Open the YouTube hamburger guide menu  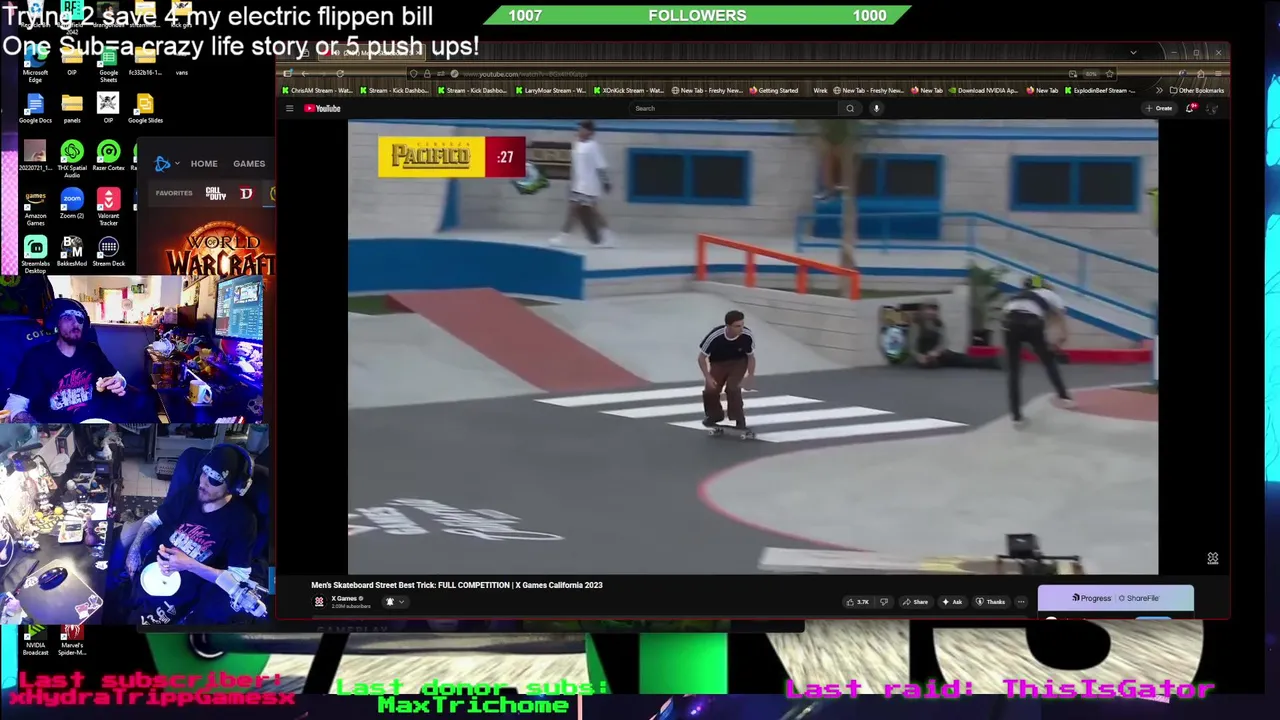(289, 108)
